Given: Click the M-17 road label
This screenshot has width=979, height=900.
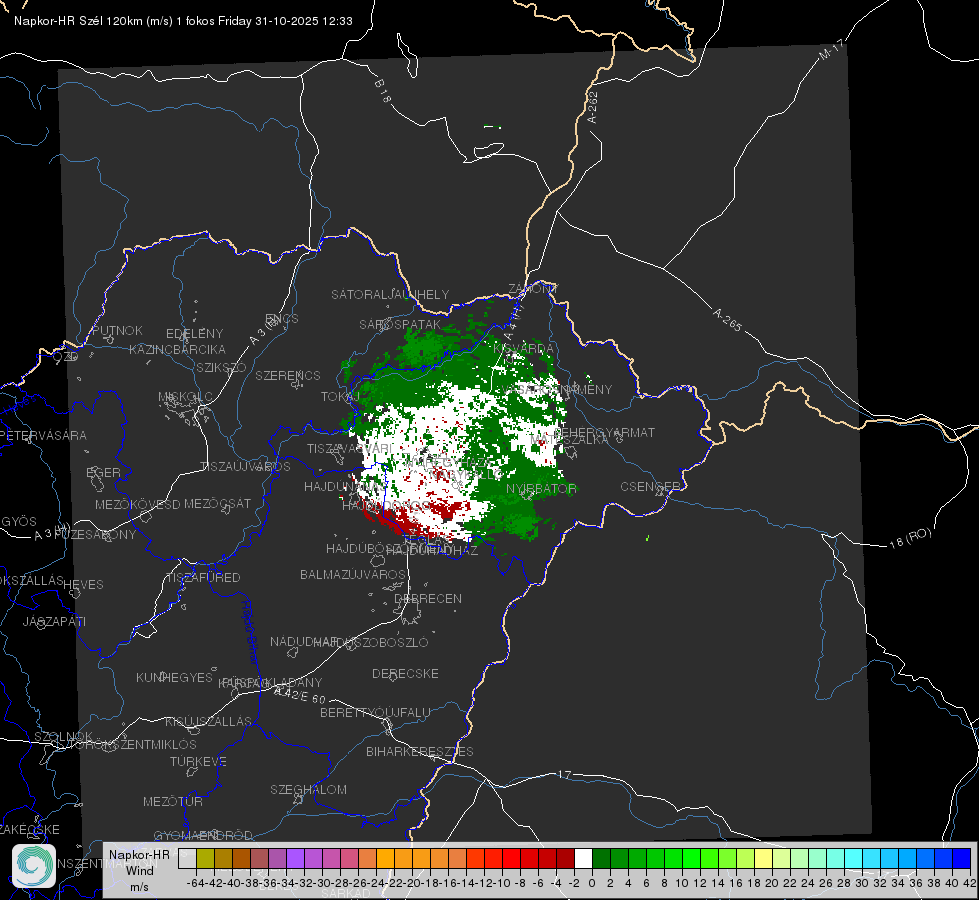Looking at the screenshot, I should (831, 49).
